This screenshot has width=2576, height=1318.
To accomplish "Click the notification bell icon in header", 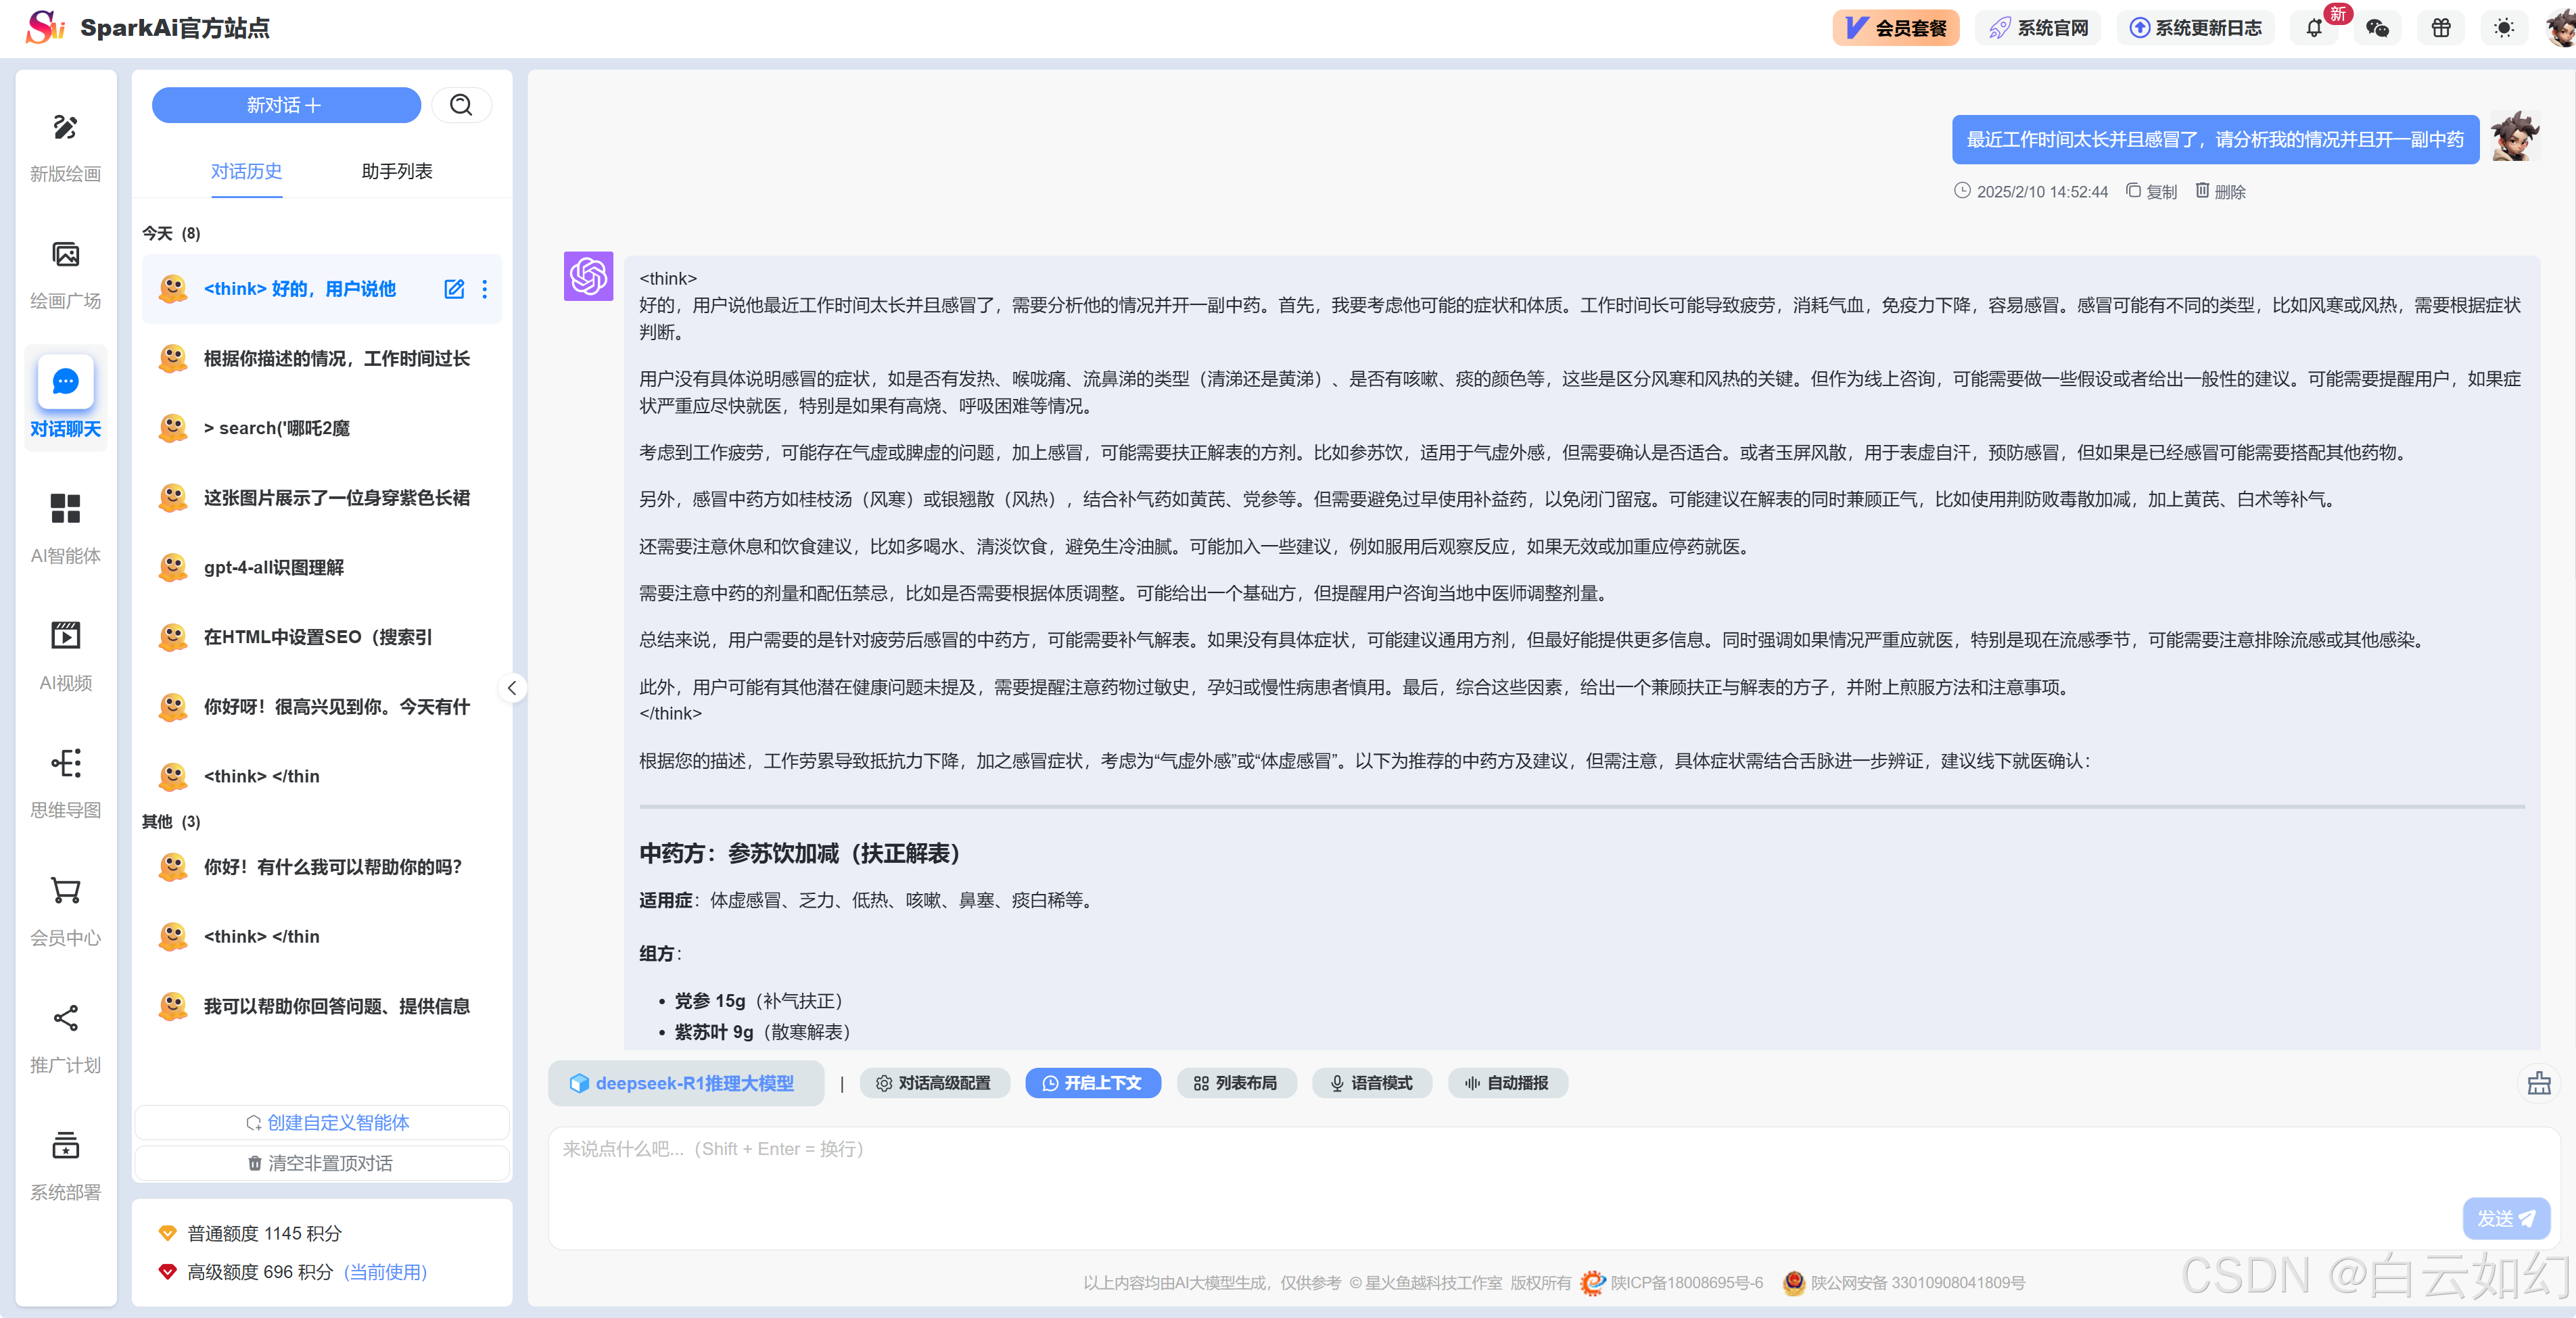I will 2314,28.
